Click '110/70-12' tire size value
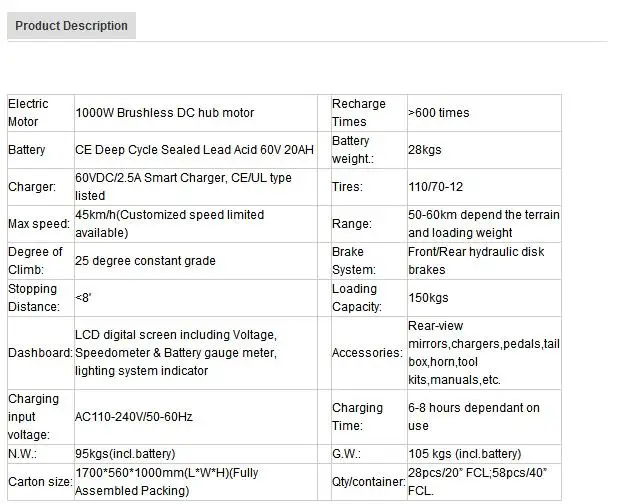This screenshot has width=620, height=504. (x=435, y=187)
